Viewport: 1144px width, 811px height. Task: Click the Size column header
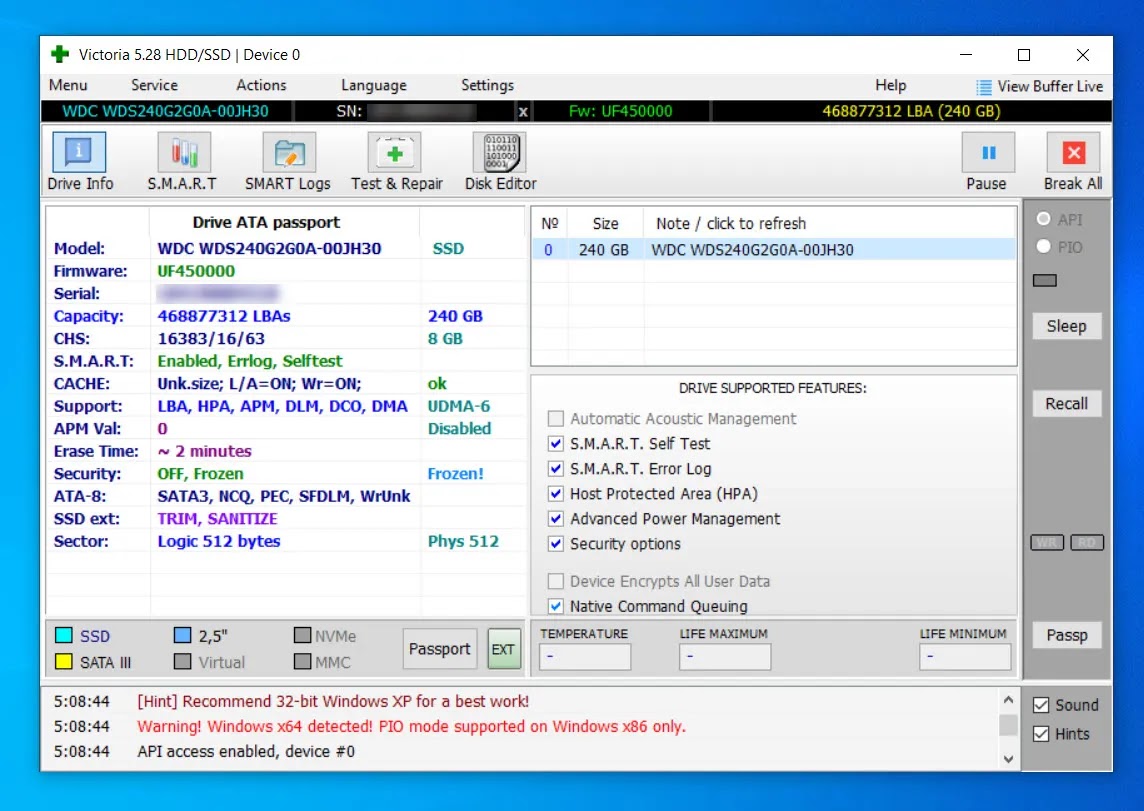point(606,223)
